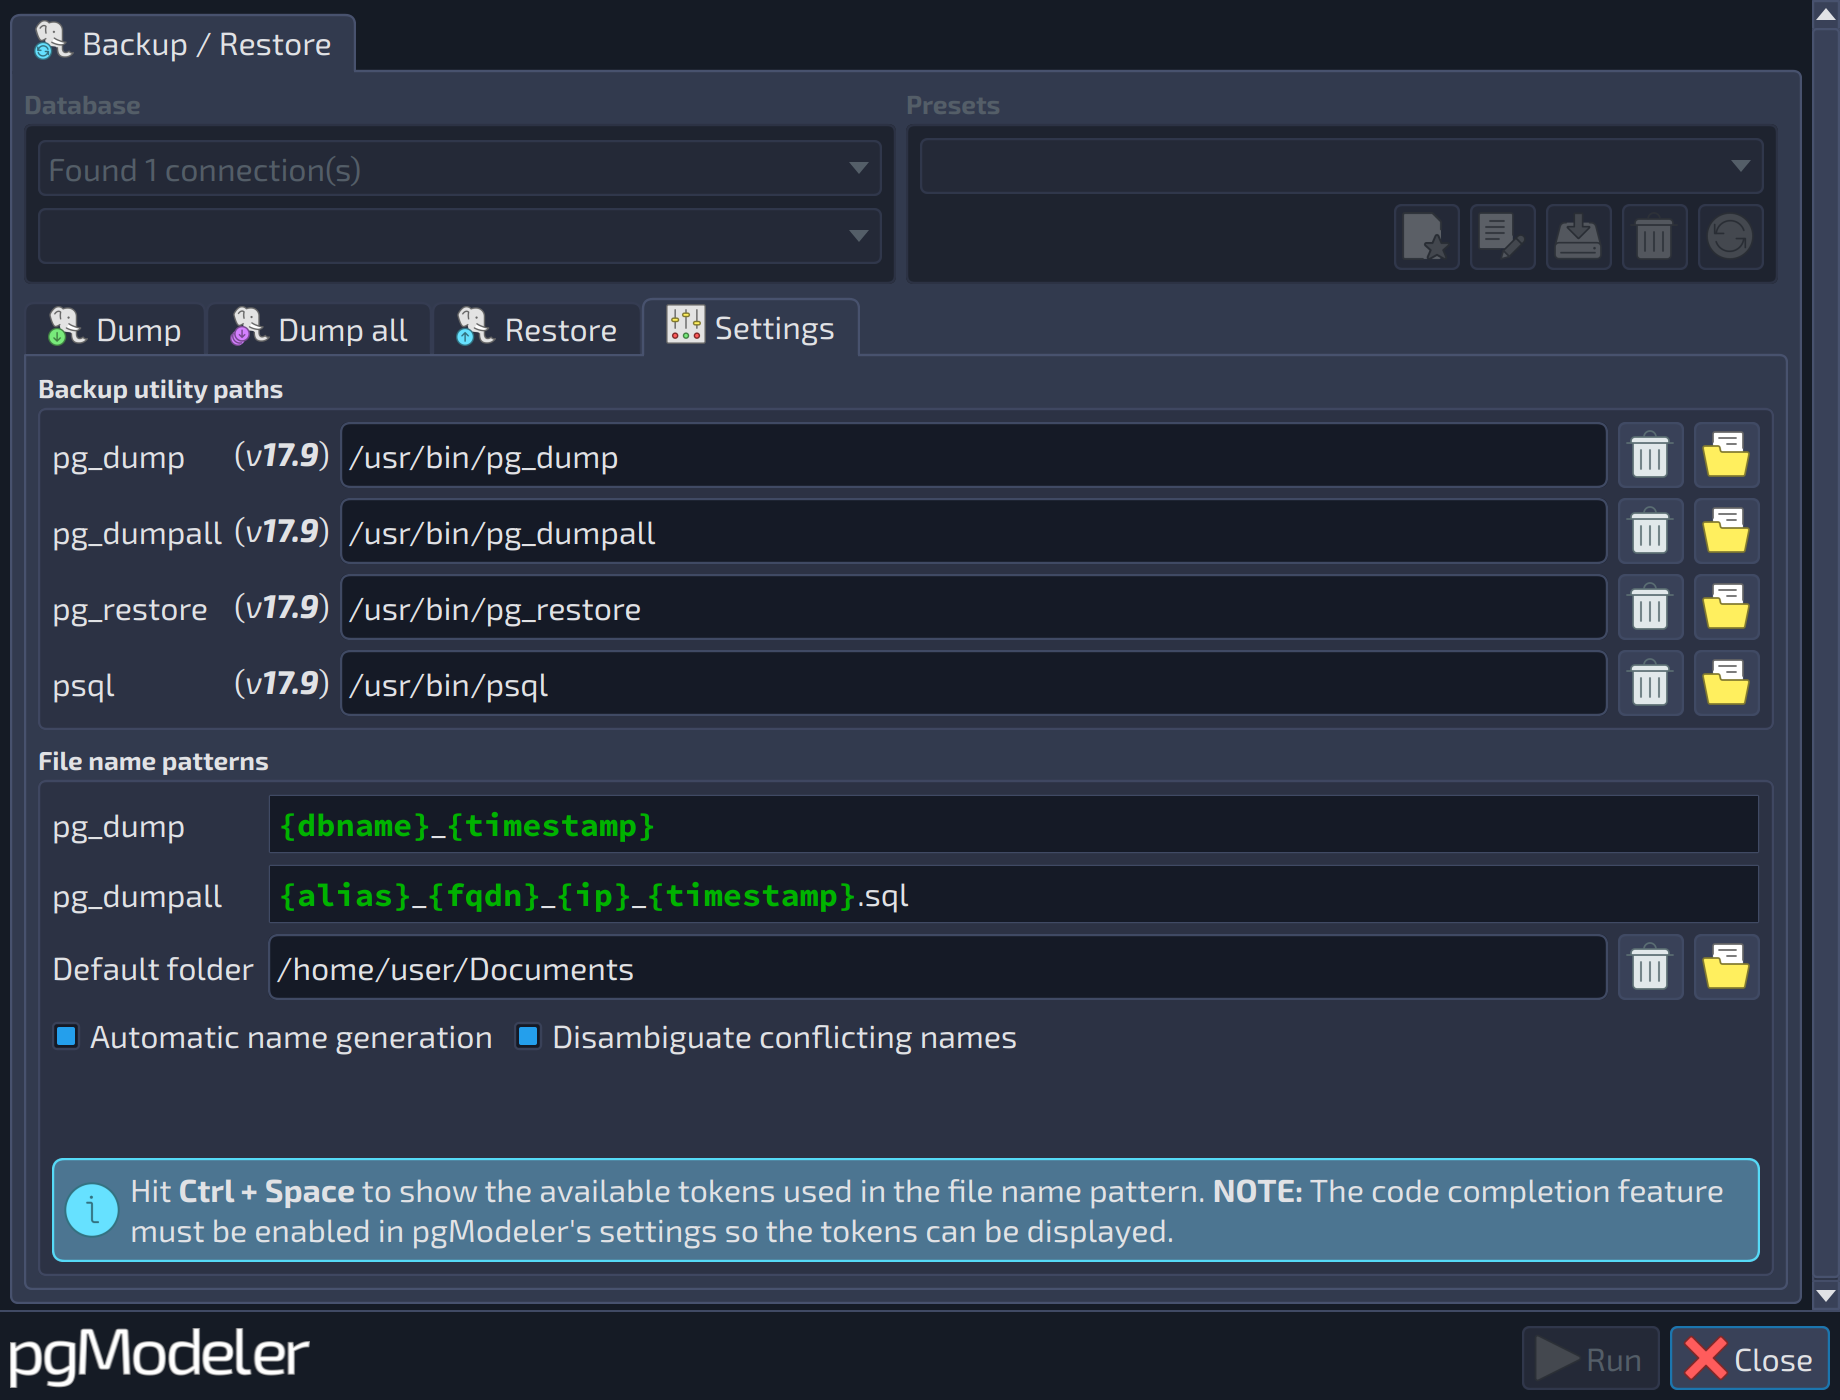Click the Run button
The image size is (1840, 1400).
1591,1359
